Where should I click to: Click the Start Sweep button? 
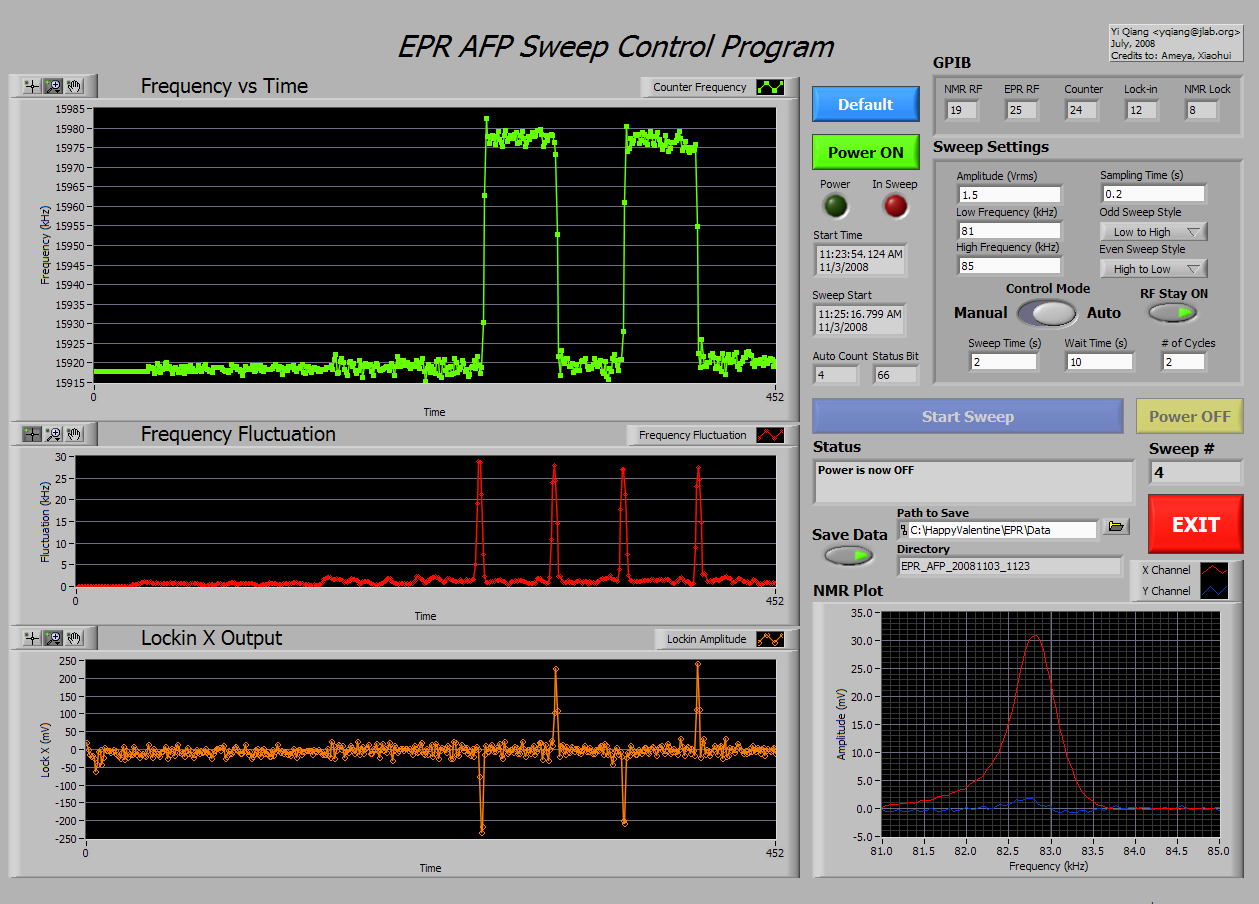[x=967, y=416]
